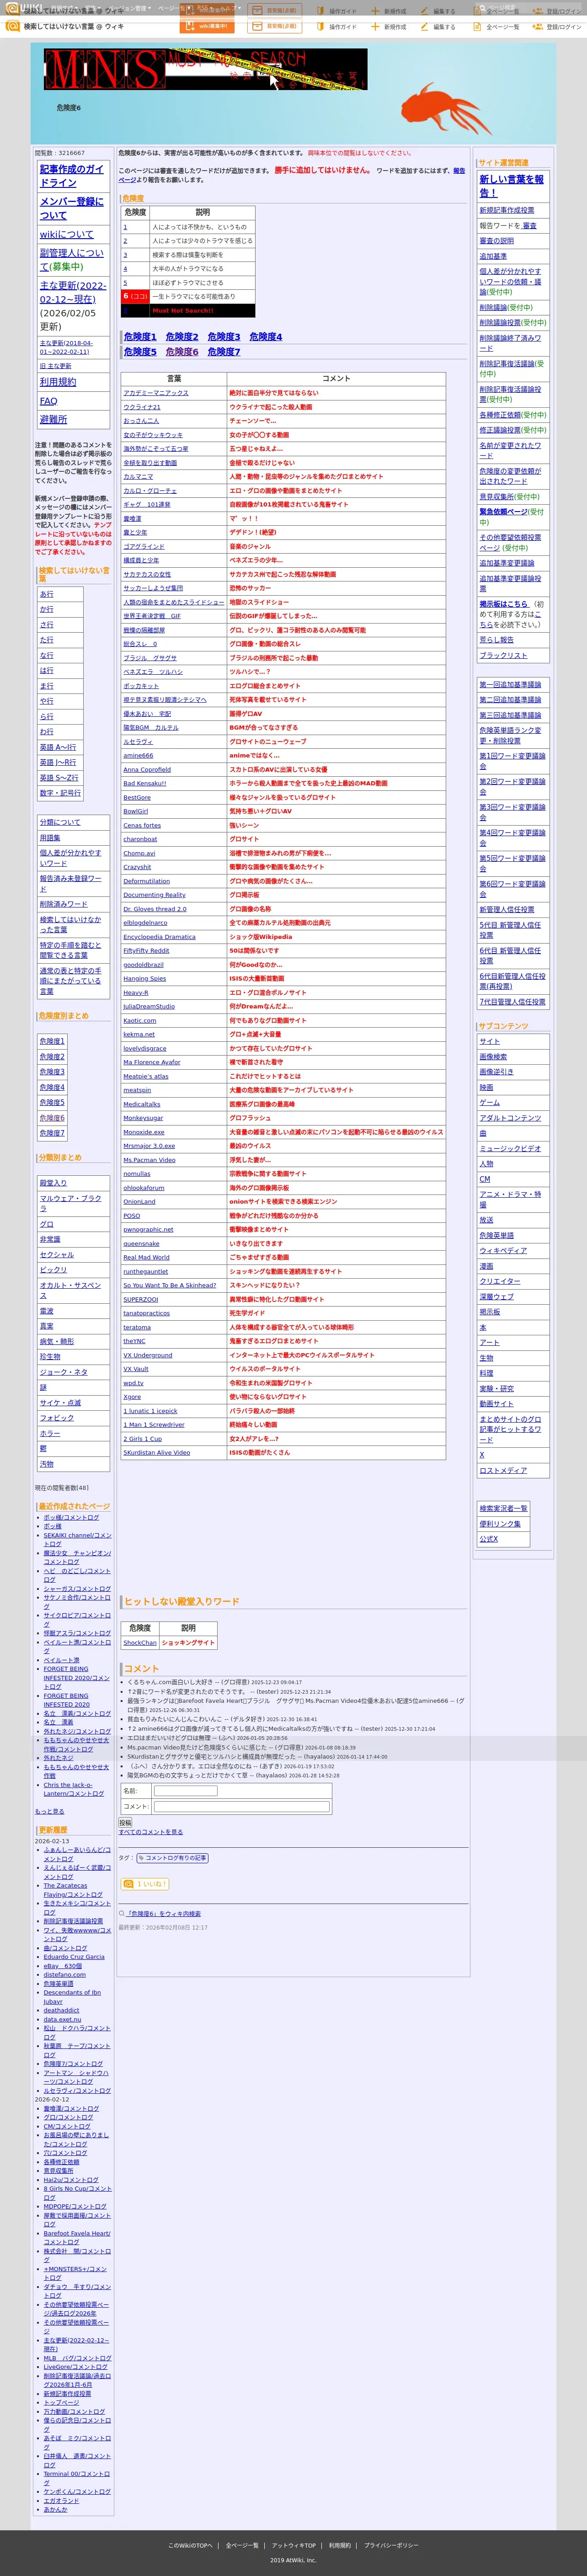
Task: Open the Kaotic.com entry
Action: (139, 1020)
